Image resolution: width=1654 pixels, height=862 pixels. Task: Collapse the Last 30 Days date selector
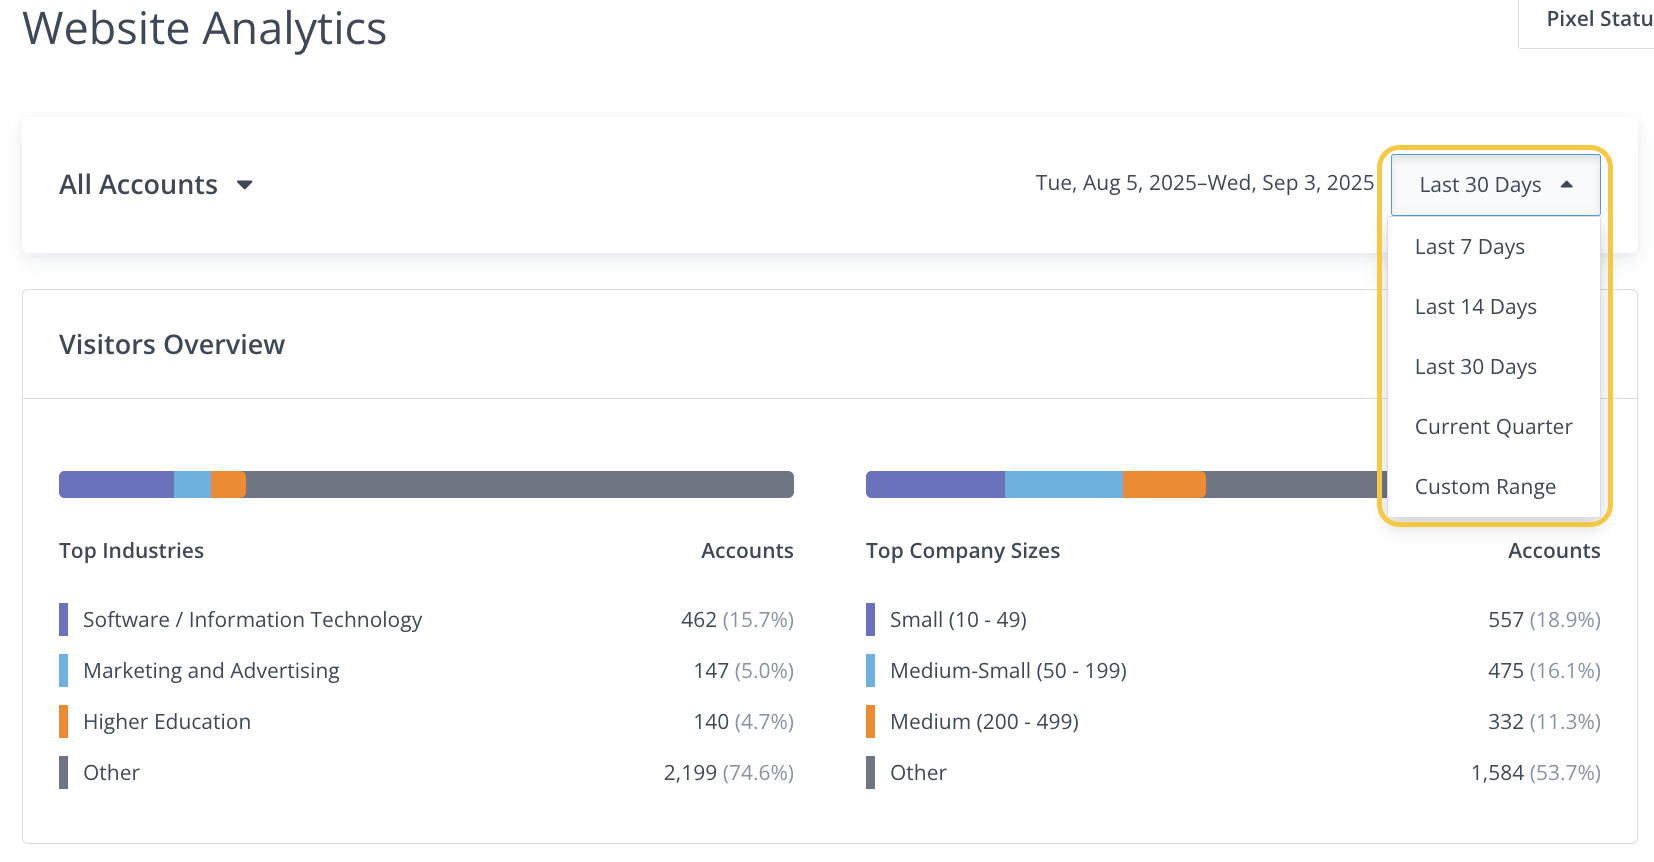(1494, 185)
